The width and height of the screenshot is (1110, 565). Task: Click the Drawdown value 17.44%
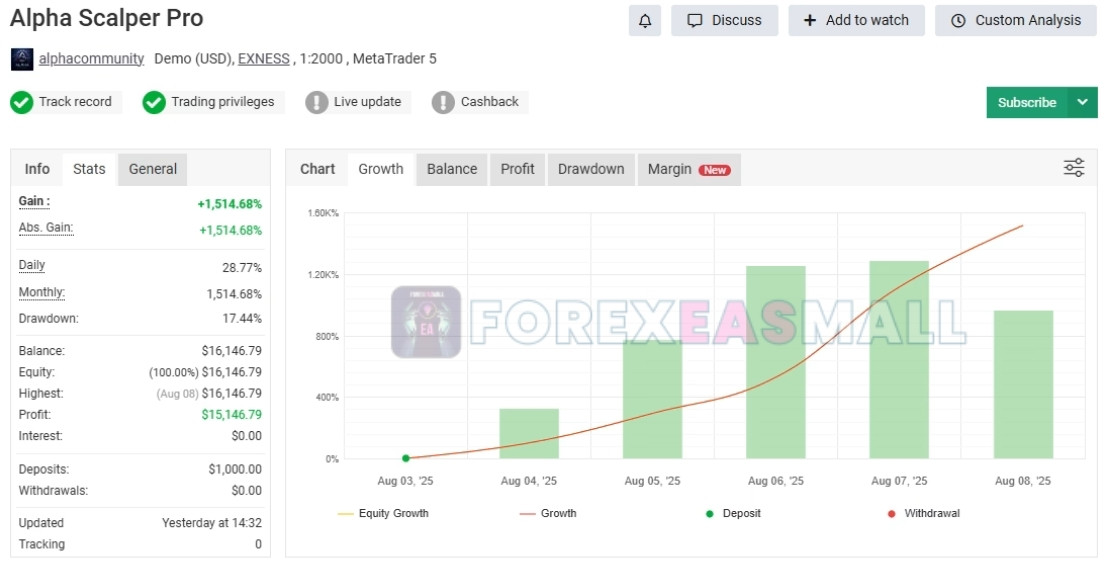[x=242, y=319]
